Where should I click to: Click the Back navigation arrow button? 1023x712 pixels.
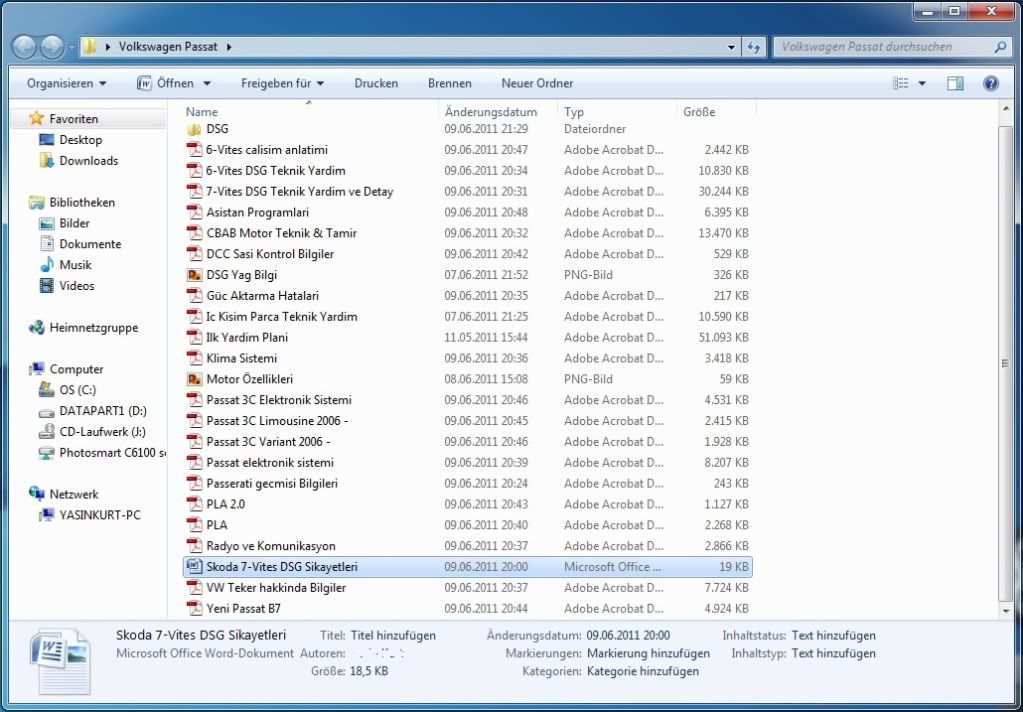[24, 47]
